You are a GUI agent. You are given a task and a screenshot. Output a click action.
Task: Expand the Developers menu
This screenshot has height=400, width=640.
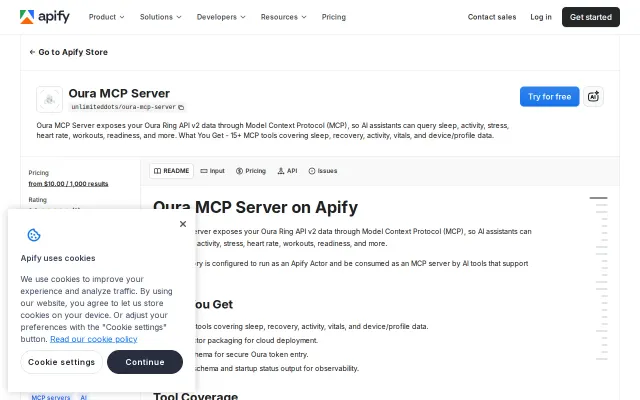point(221,17)
